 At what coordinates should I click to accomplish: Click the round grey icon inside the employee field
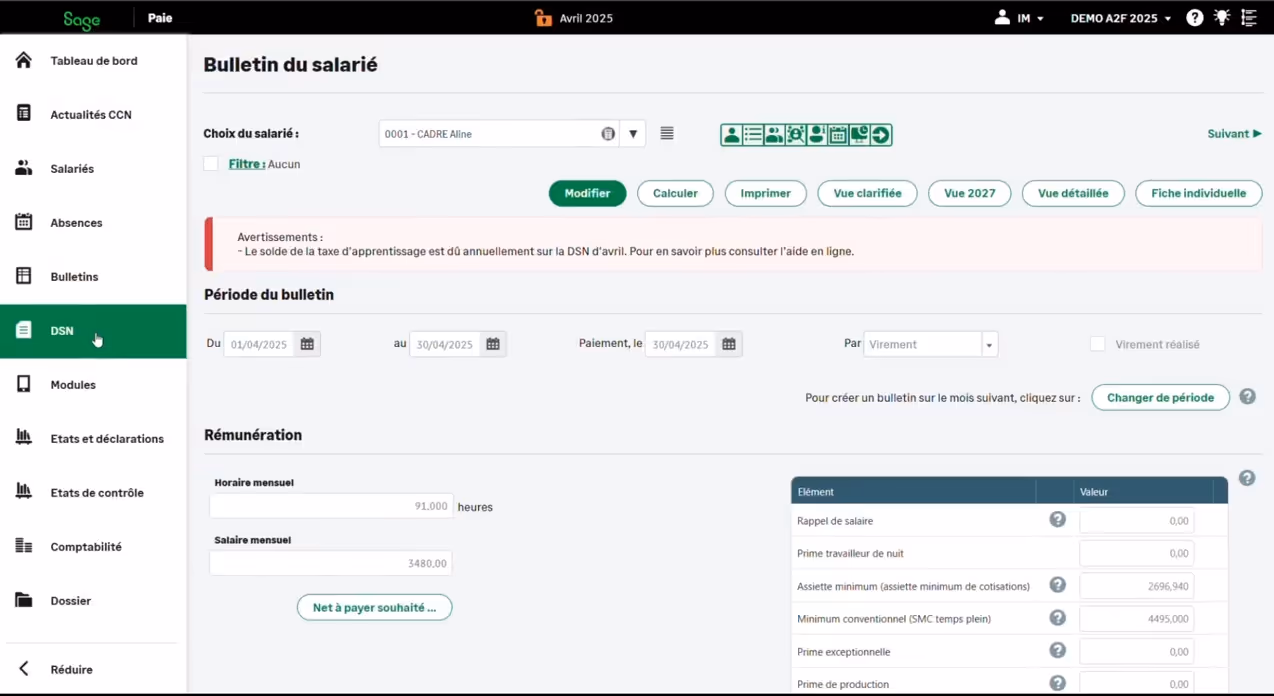pyautogui.click(x=608, y=134)
